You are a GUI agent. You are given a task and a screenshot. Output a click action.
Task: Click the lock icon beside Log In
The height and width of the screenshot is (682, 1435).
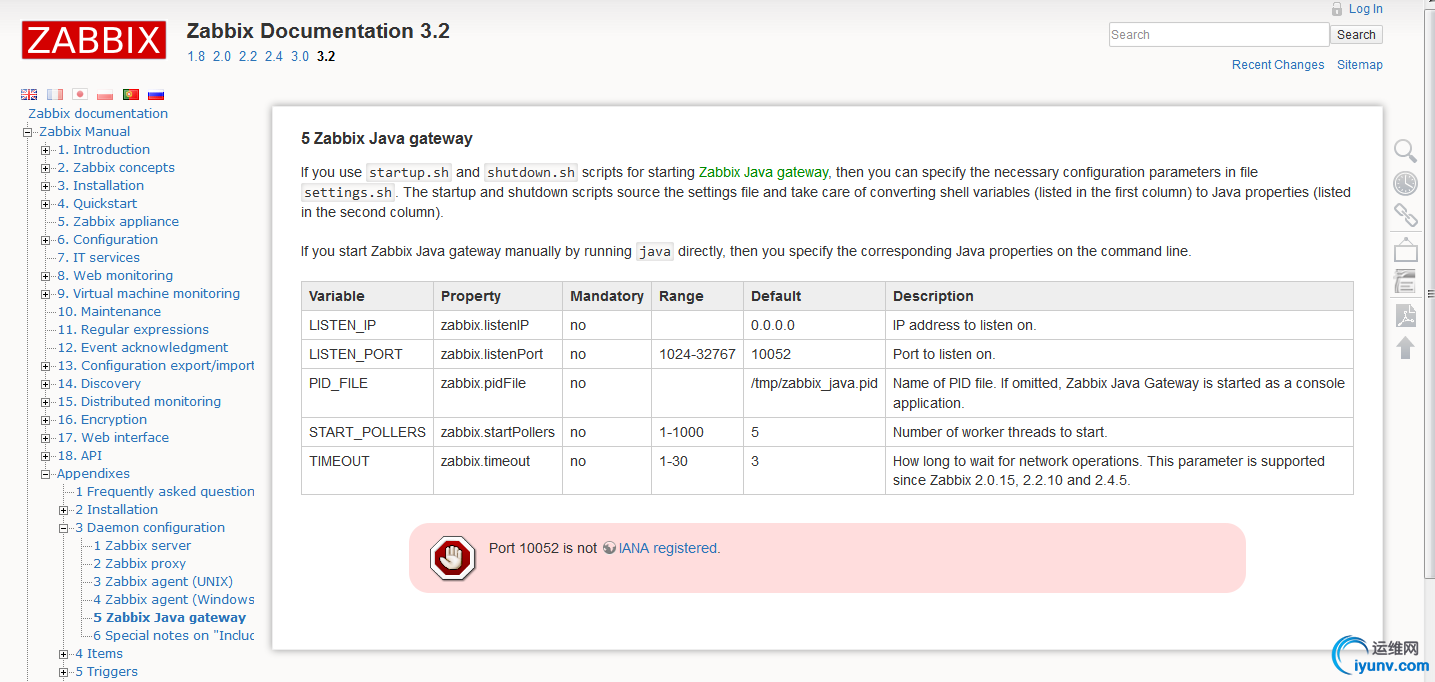click(x=1337, y=9)
